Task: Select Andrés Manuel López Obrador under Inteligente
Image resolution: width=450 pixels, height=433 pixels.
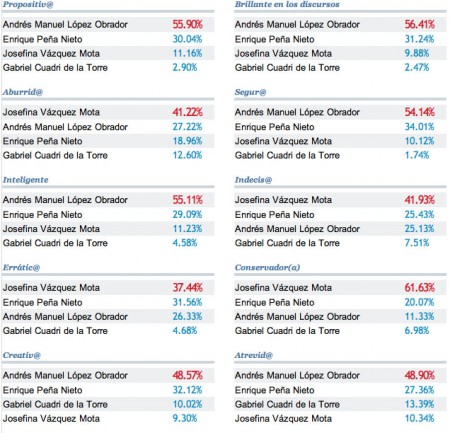Action: click(x=65, y=200)
